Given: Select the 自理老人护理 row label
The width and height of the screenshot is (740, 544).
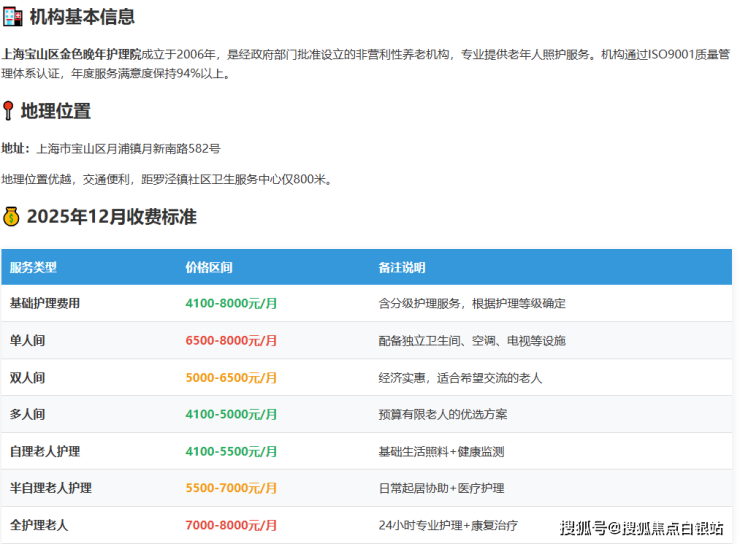Looking at the screenshot, I should pyautogui.click(x=44, y=451).
